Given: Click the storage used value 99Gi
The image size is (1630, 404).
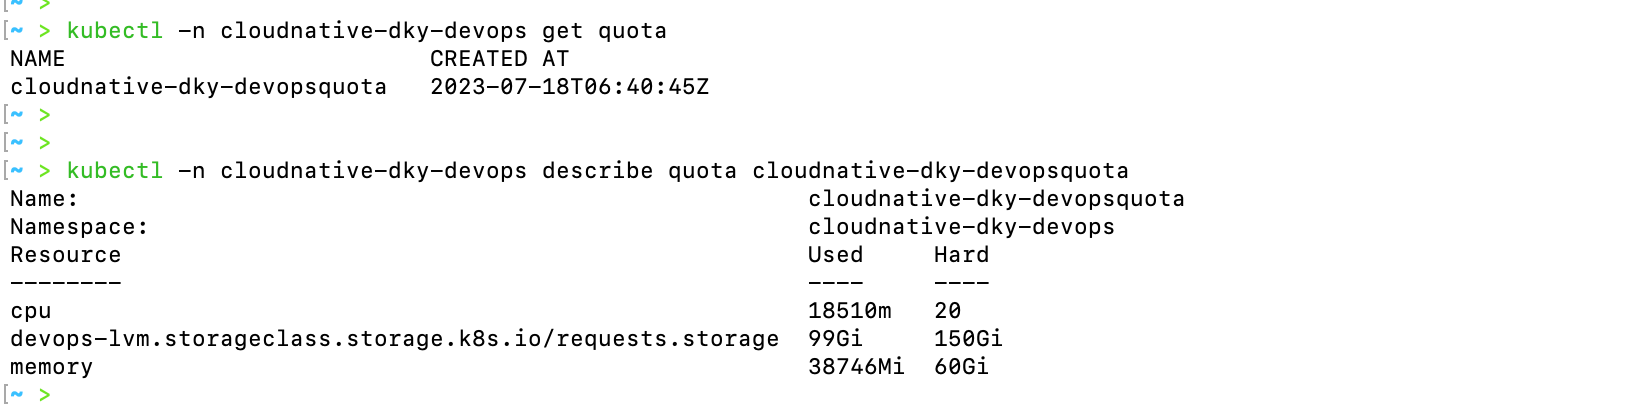Looking at the screenshot, I should pos(835,339).
